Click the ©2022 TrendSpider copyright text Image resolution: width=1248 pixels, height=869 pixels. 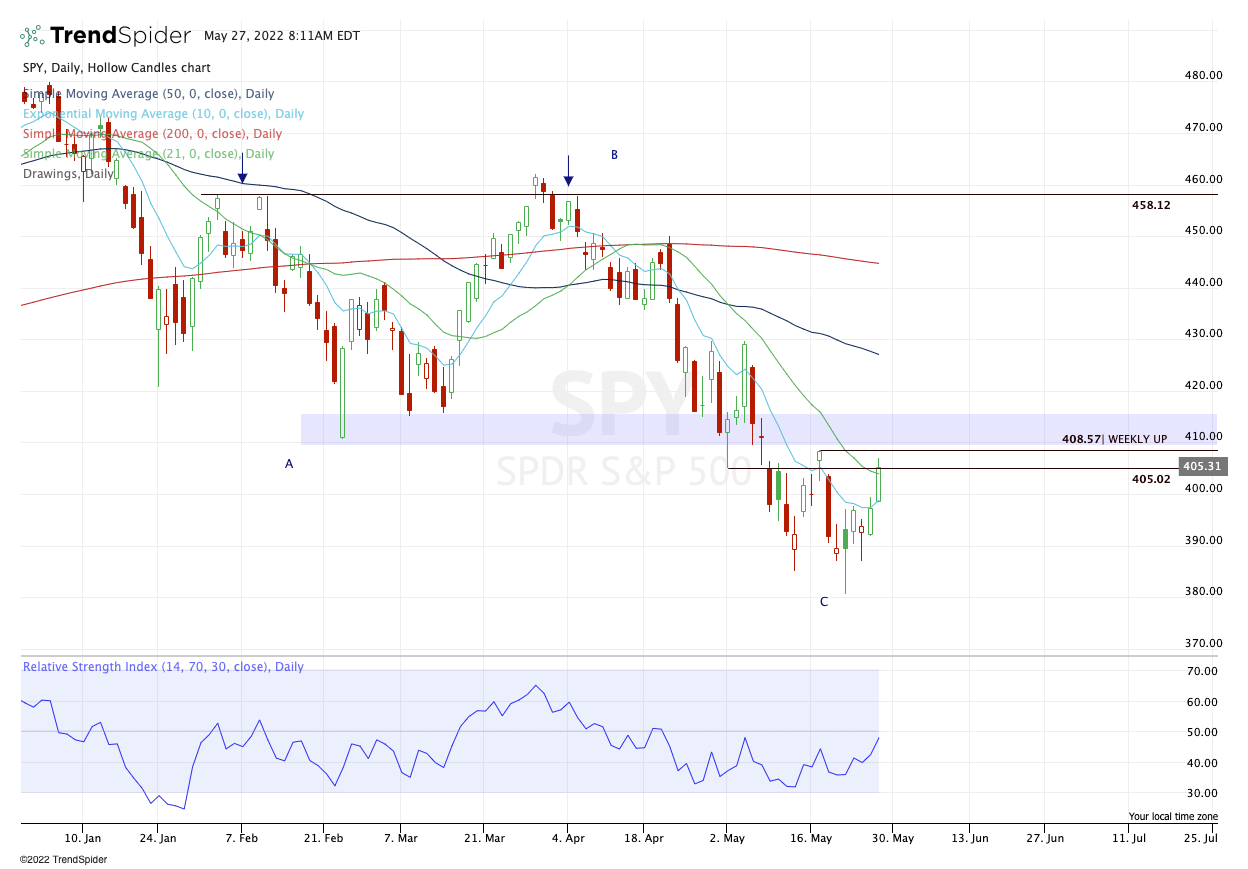pyautogui.click(x=64, y=859)
